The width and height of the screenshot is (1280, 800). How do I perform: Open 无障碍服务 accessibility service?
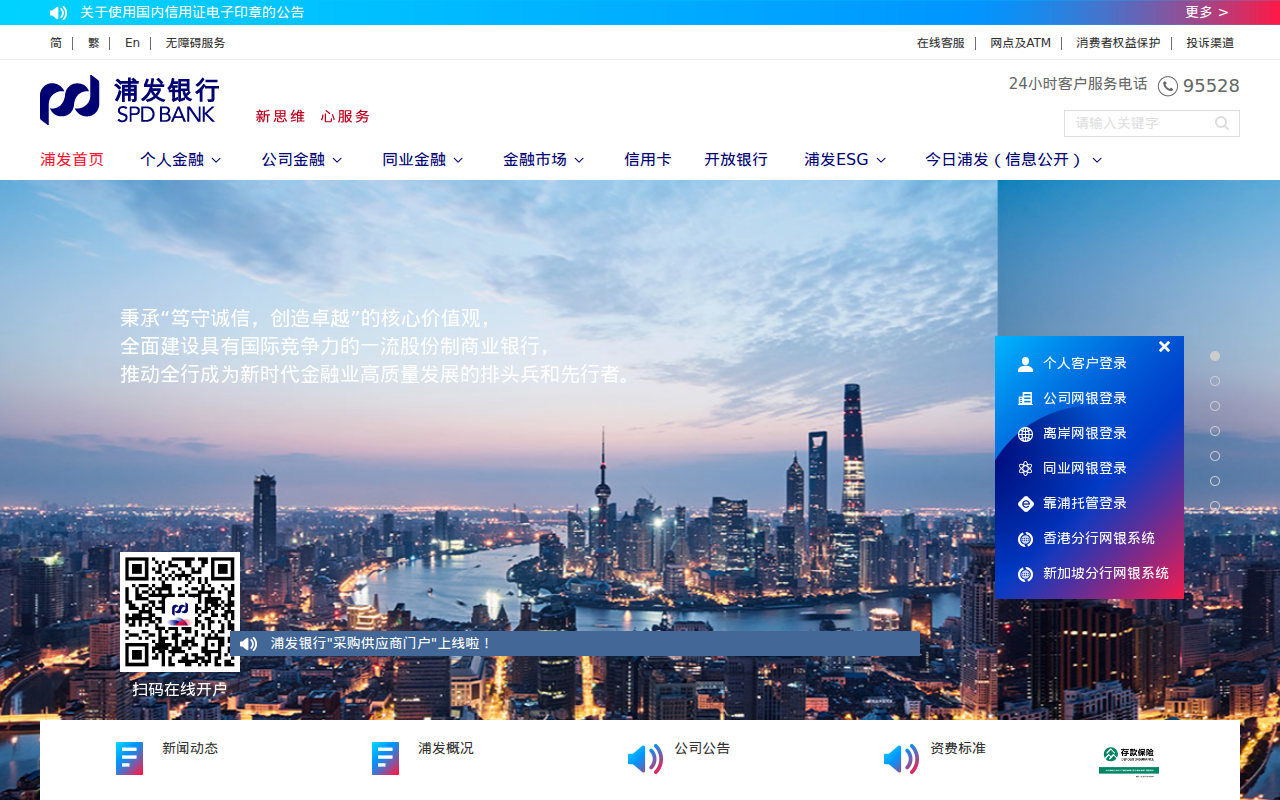click(196, 43)
